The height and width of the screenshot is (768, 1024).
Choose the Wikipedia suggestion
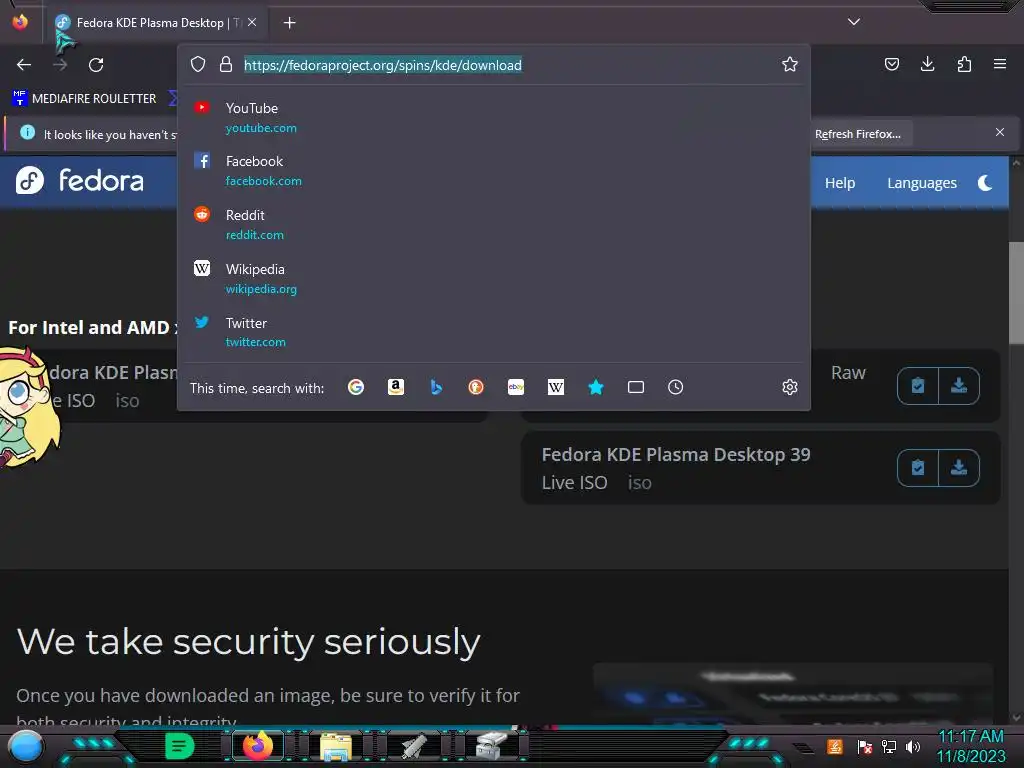494,279
